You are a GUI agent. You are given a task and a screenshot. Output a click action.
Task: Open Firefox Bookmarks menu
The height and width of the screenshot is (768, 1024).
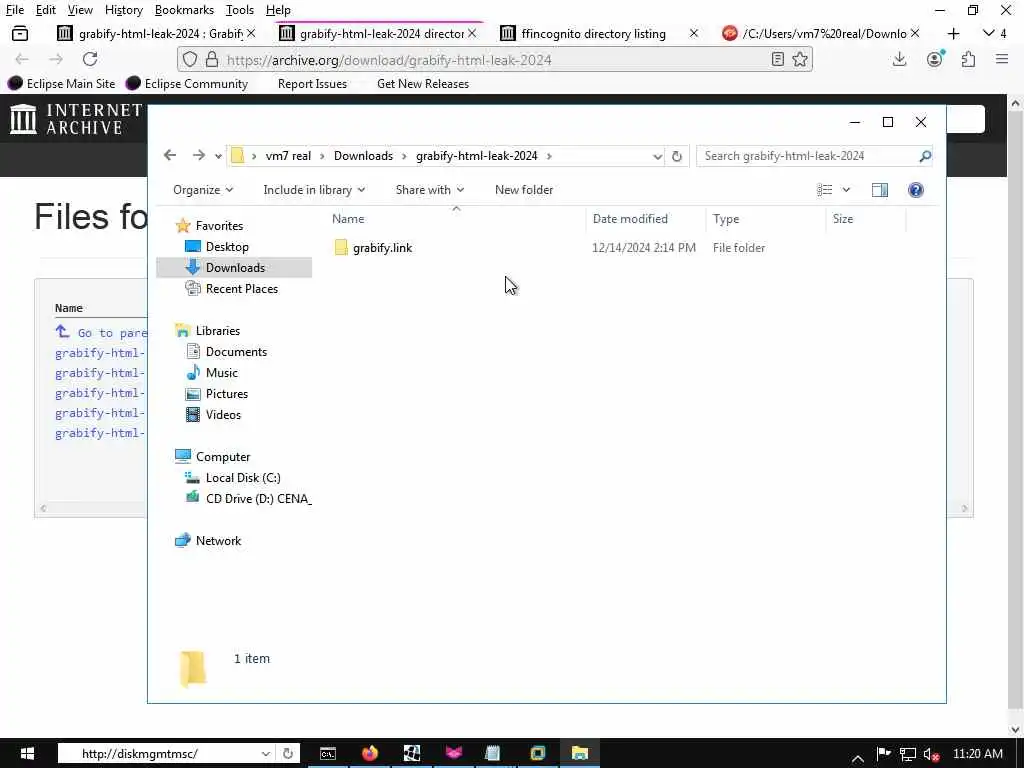(x=184, y=10)
